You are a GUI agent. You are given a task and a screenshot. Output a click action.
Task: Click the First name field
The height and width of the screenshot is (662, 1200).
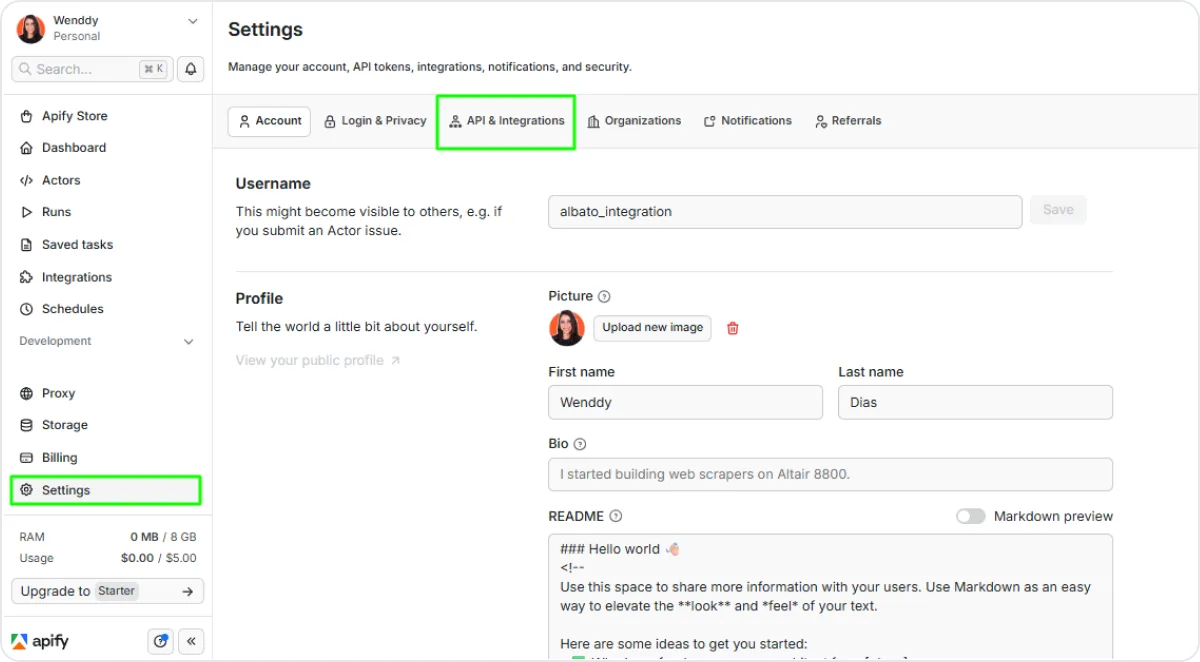[x=685, y=402]
